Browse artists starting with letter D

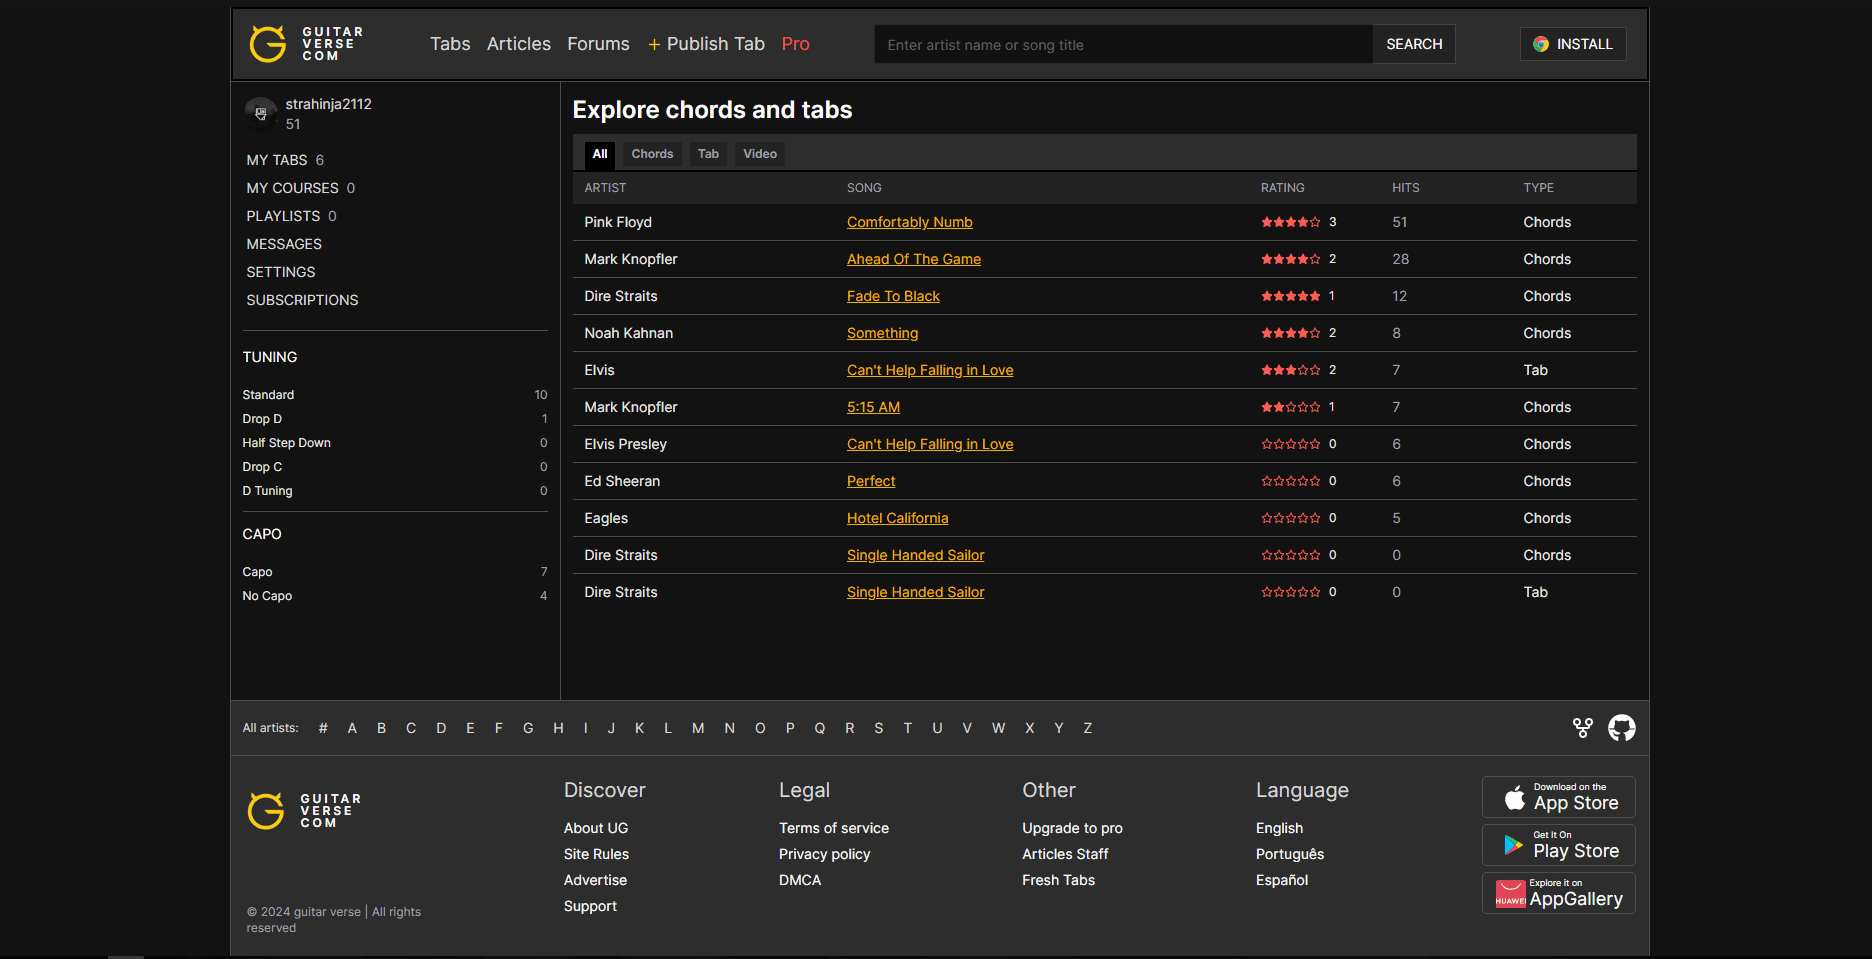441,728
